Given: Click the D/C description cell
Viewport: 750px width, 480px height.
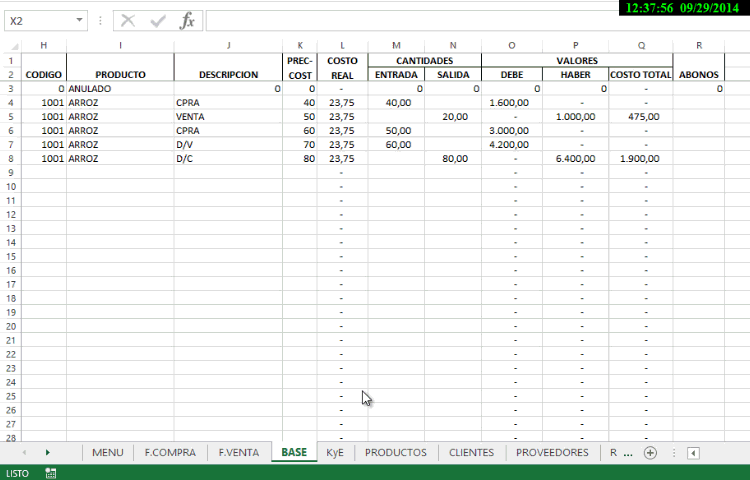Looking at the screenshot, I should pyautogui.click(x=228, y=159).
